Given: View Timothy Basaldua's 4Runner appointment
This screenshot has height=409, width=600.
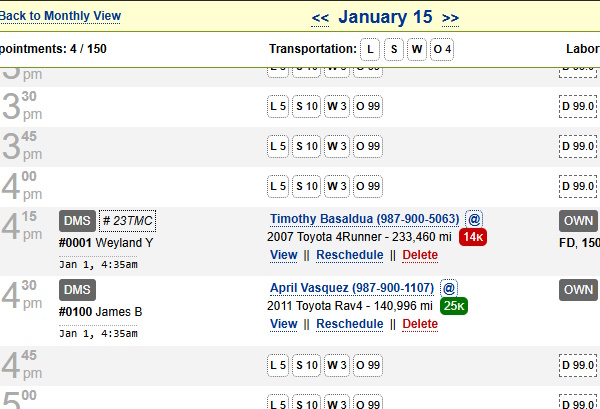Looking at the screenshot, I should (x=283, y=255).
